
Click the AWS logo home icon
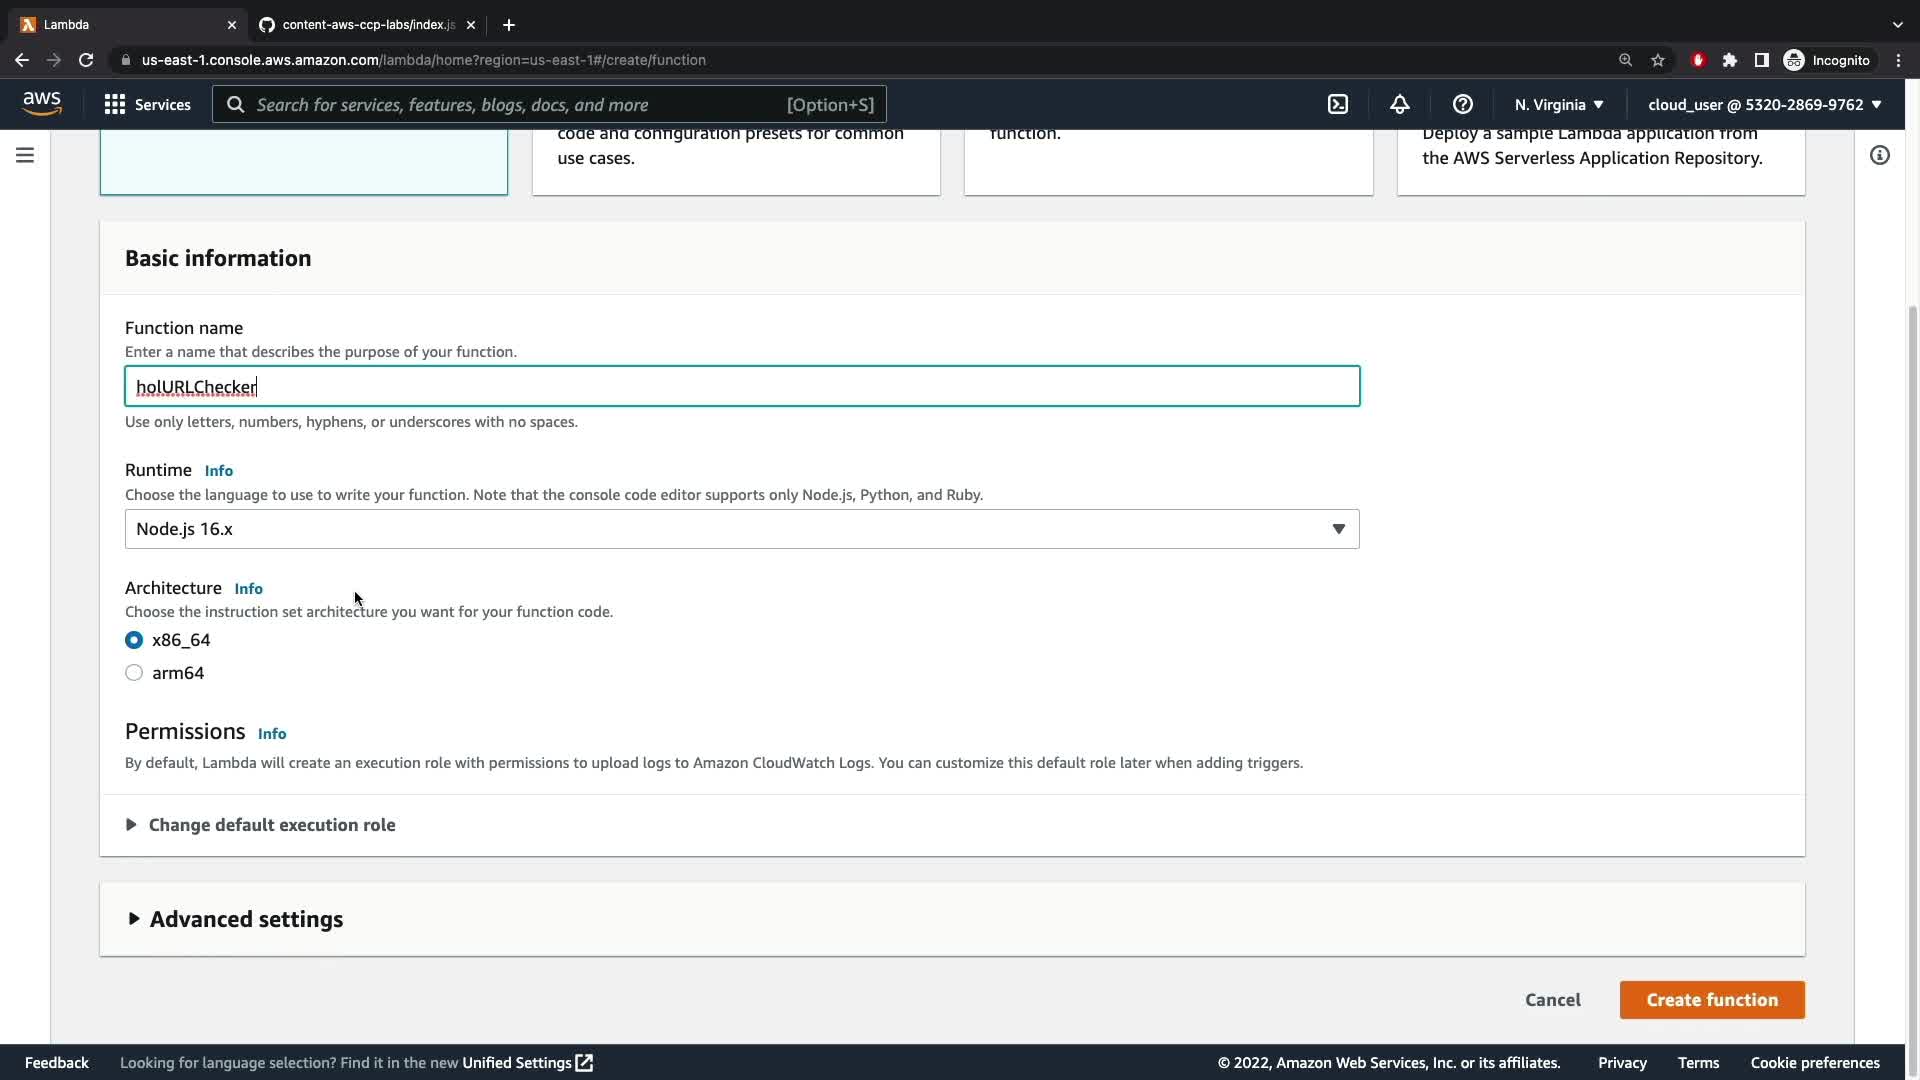point(41,103)
